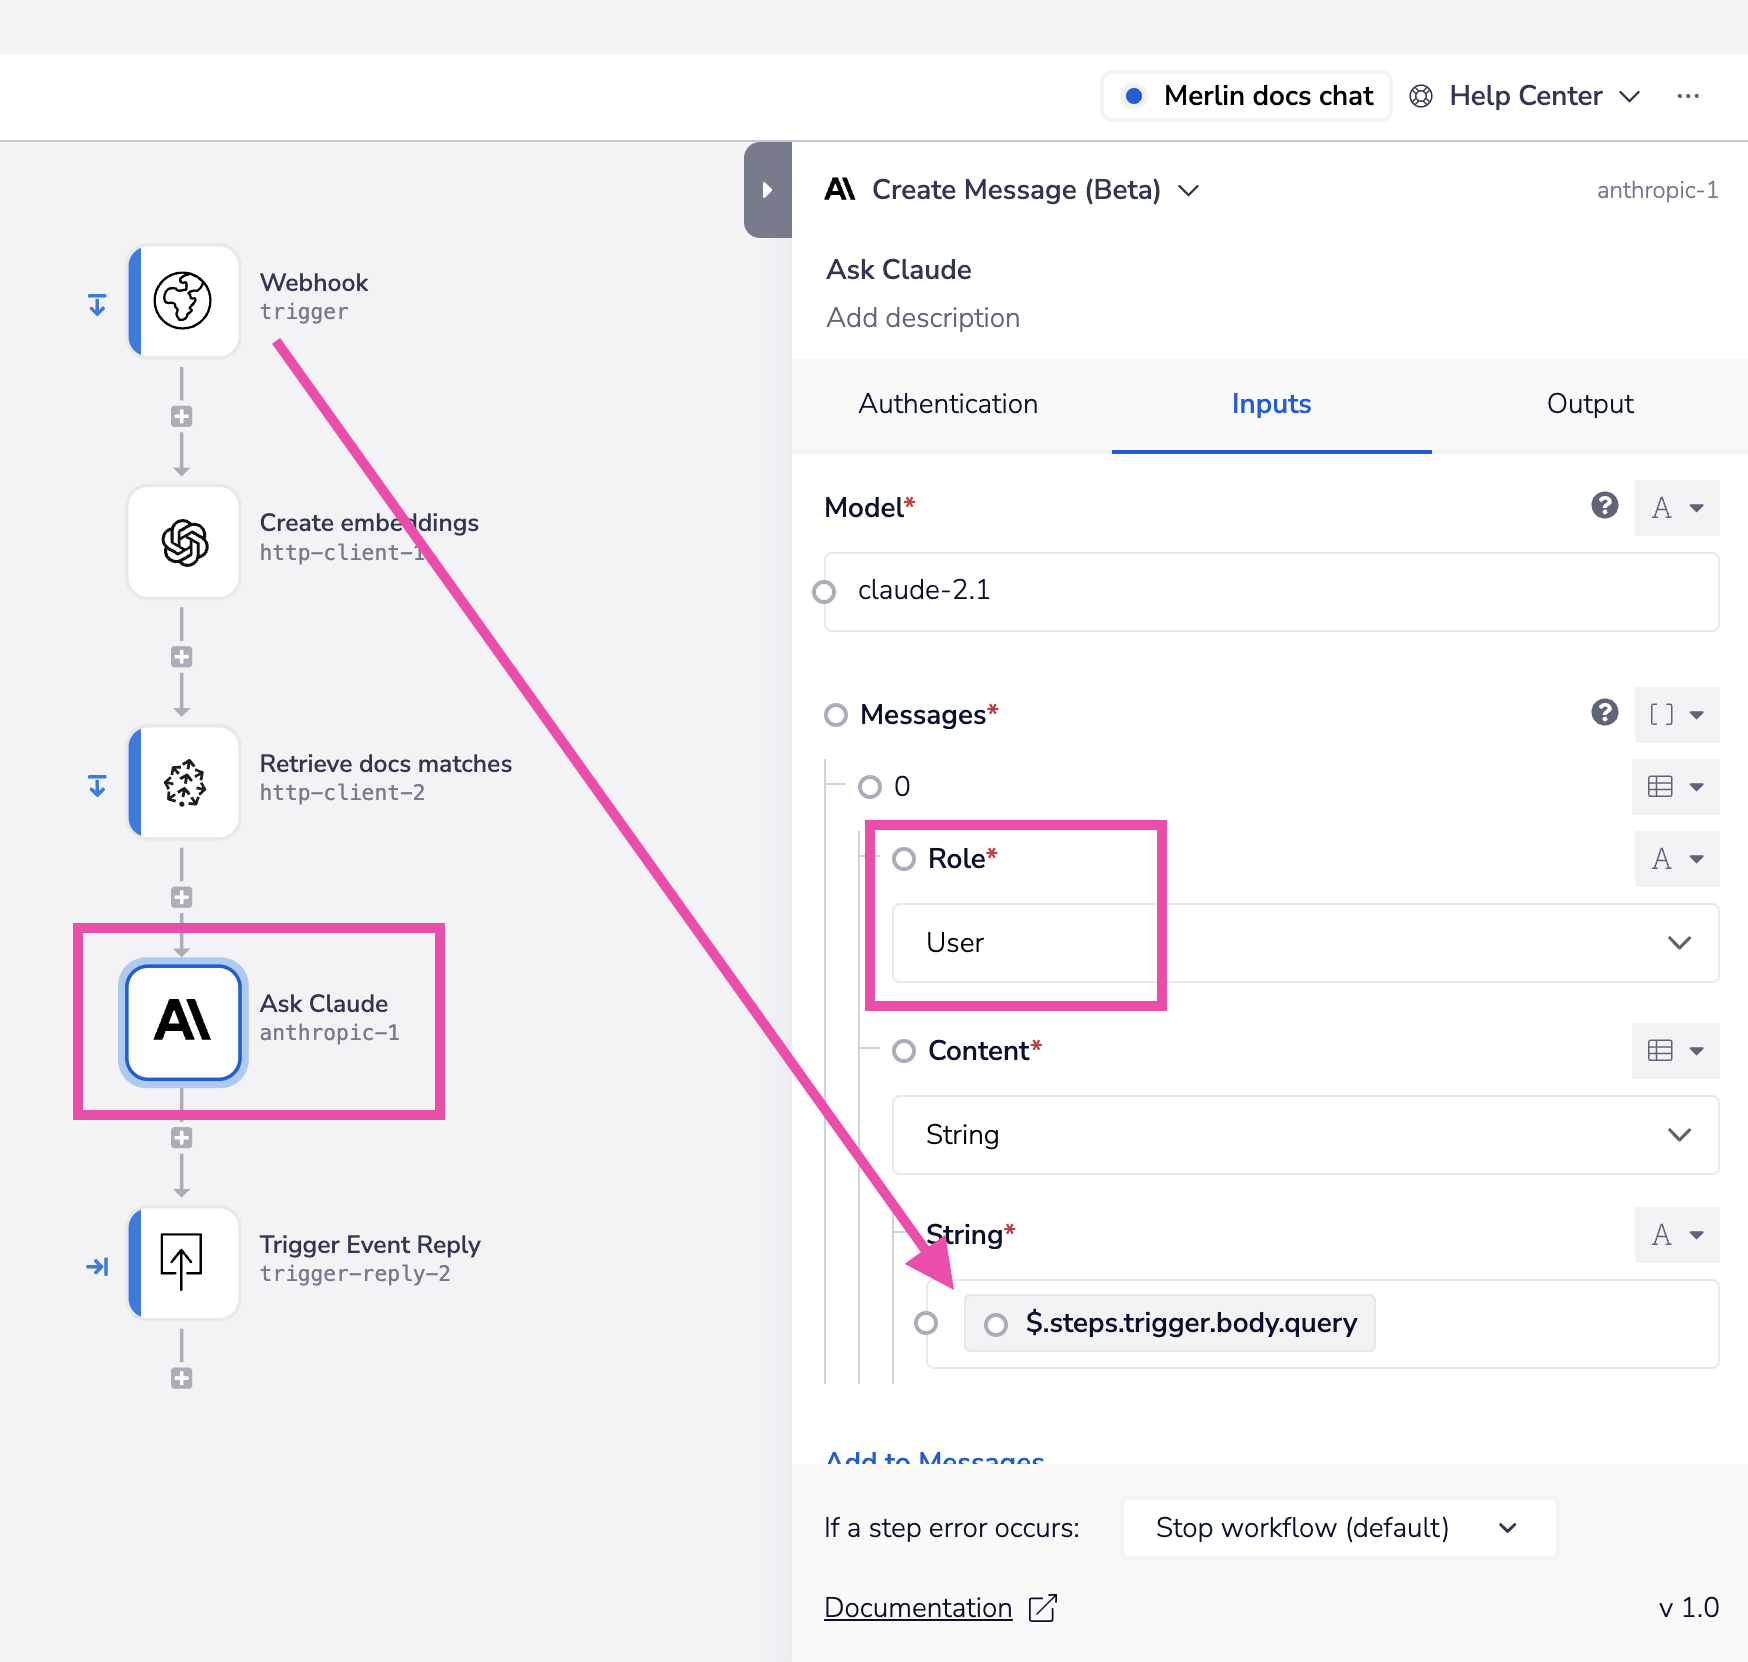The width and height of the screenshot is (1748, 1662).
Task: Open the Retrieve docs matches step icon
Action: [184, 782]
